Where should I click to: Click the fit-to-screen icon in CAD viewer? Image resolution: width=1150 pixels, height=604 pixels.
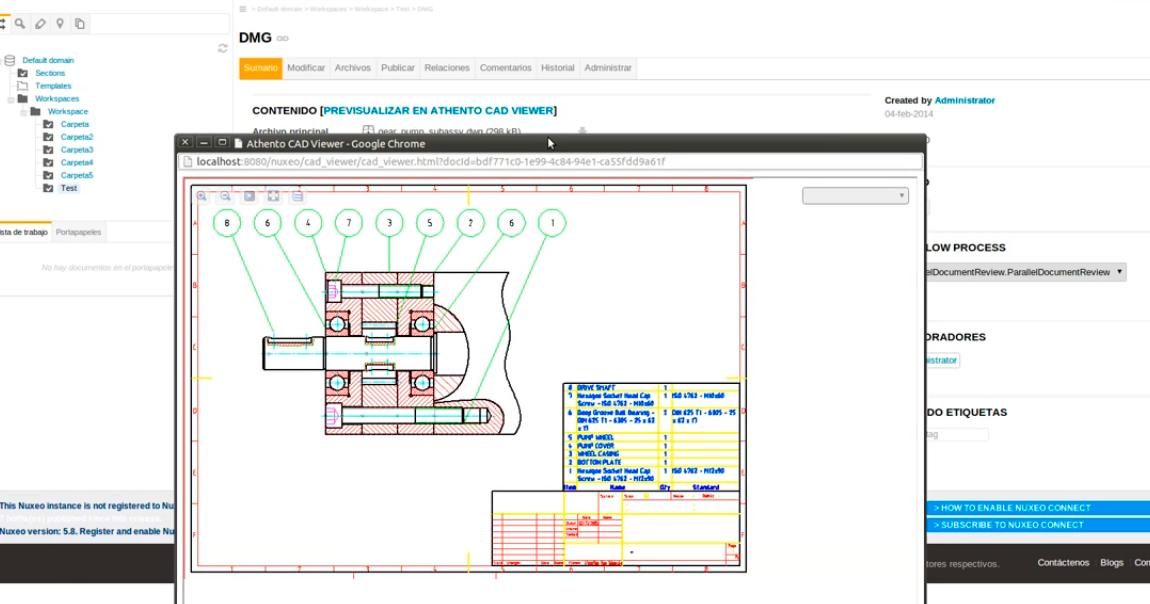click(273, 197)
